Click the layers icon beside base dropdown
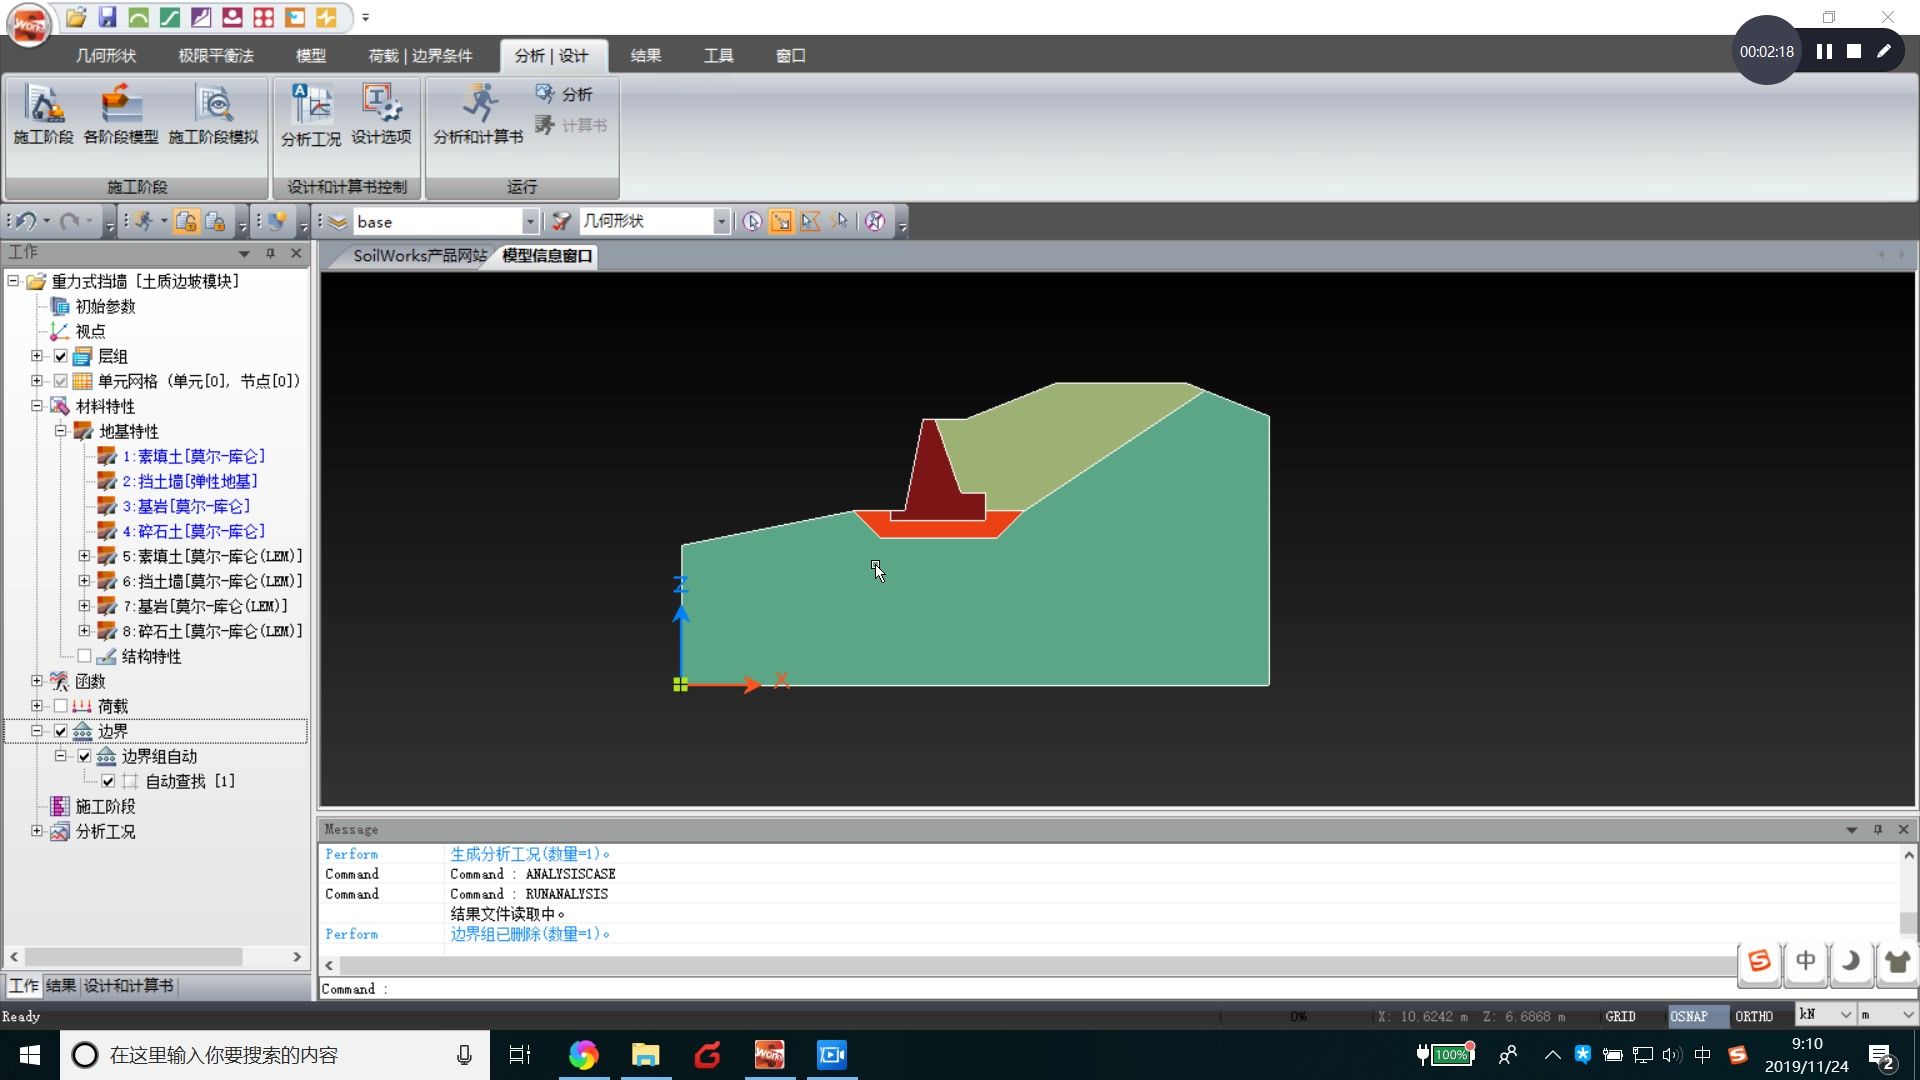This screenshot has width=1920, height=1080. click(x=337, y=221)
